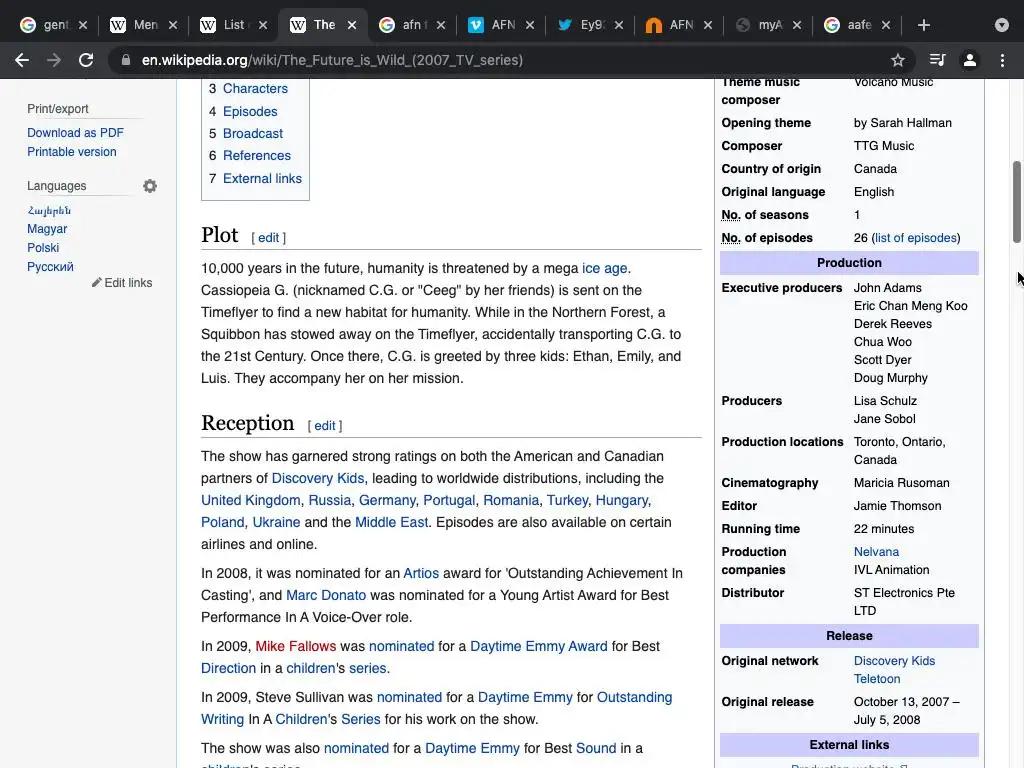Screen dimensions: 1024x768
Task: Open the United Kingdom link
Action: tap(251, 500)
